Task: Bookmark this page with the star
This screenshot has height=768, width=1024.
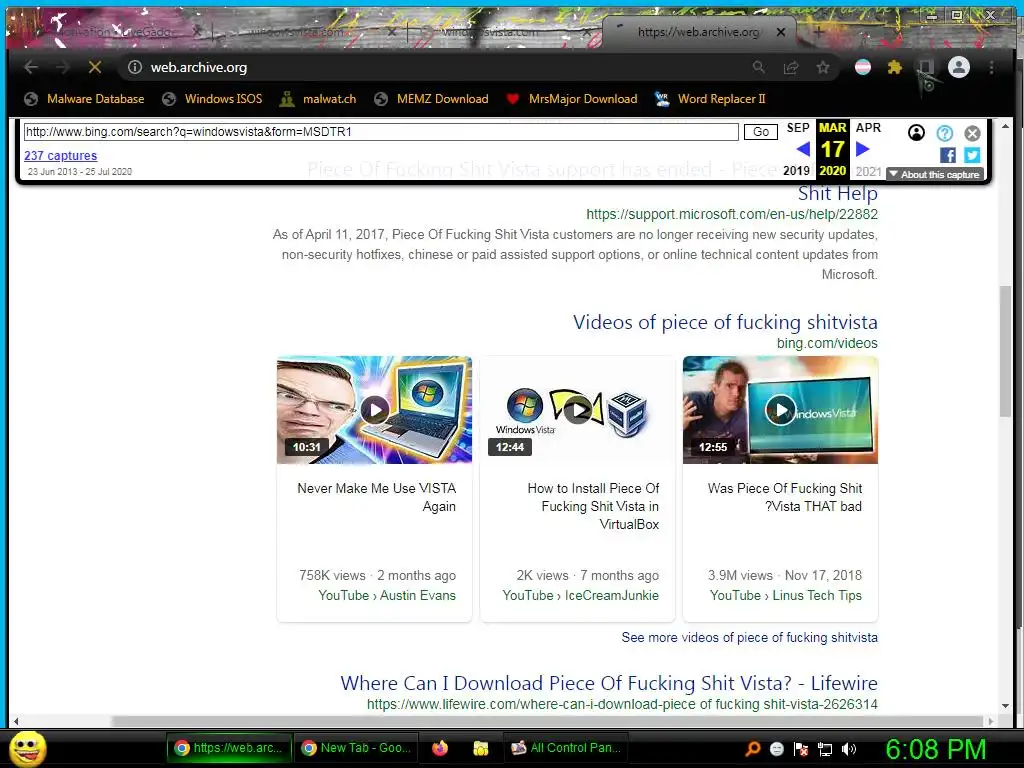Action: coord(823,67)
